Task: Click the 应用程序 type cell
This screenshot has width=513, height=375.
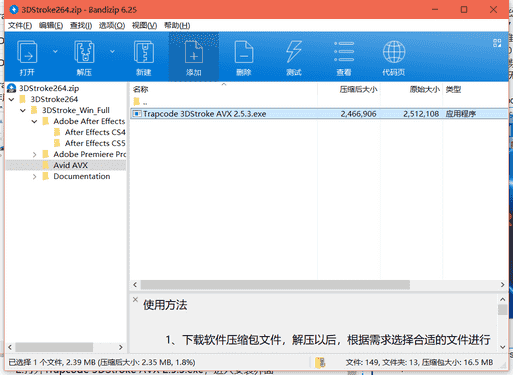Action: pos(461,114)
